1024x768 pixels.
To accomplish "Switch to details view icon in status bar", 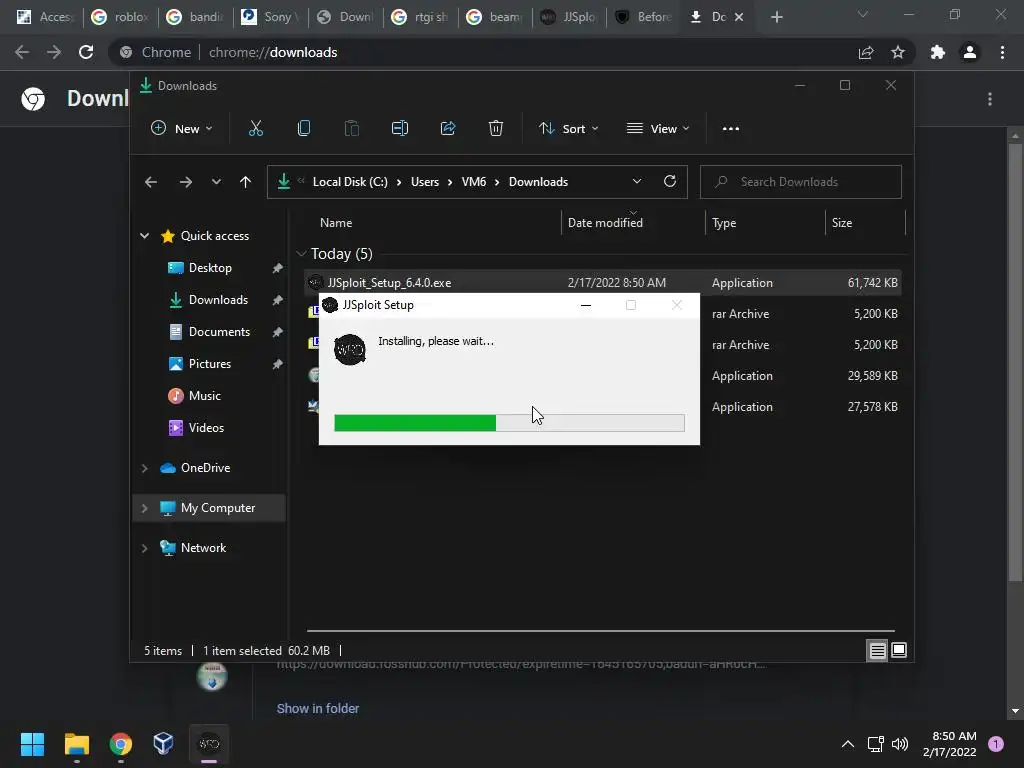I will coord(877,650).
